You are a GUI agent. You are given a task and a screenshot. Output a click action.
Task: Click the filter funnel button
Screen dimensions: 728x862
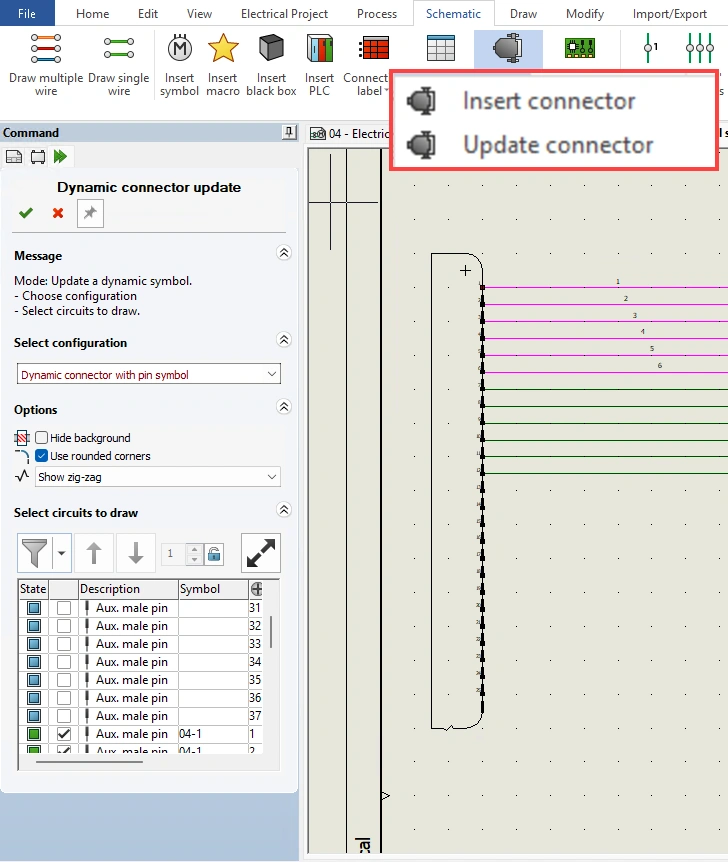click(x=35, y=552)
